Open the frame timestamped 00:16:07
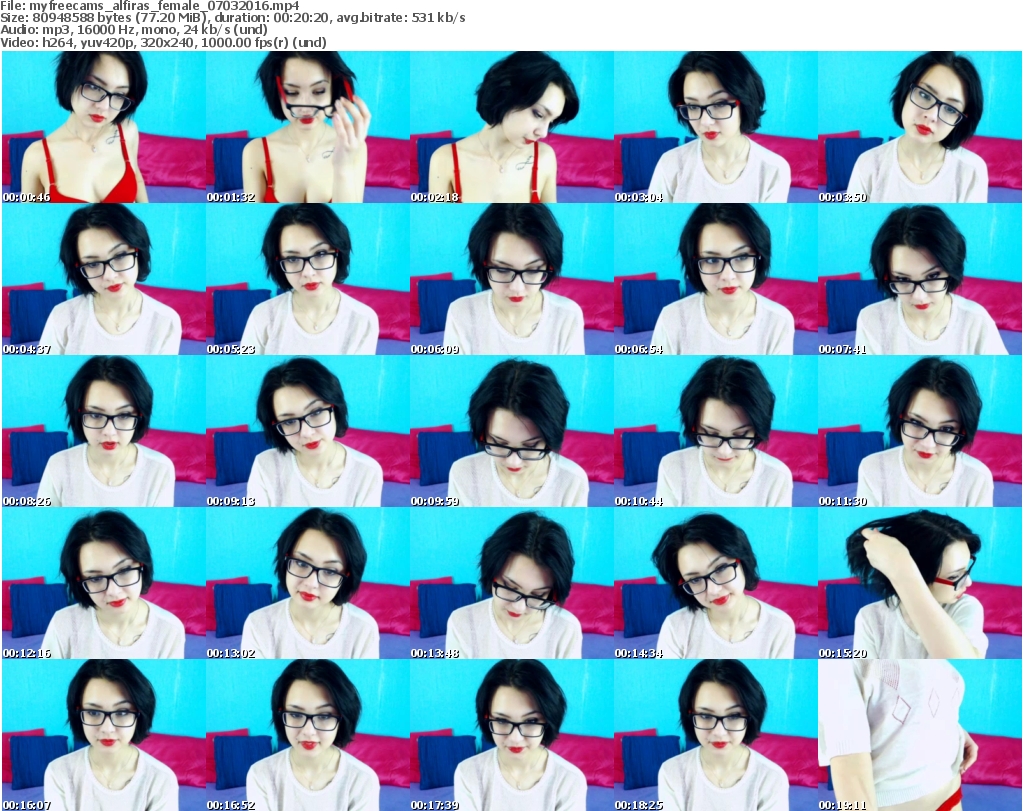The height and width of the screenshot is (811, 1024). [x=104, y=735]
